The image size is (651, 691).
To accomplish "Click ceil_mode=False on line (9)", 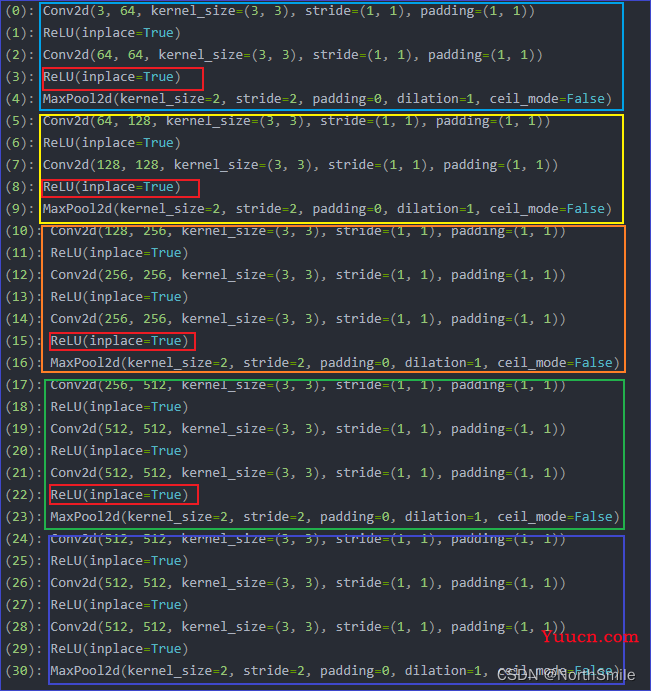I will point(547,209).
